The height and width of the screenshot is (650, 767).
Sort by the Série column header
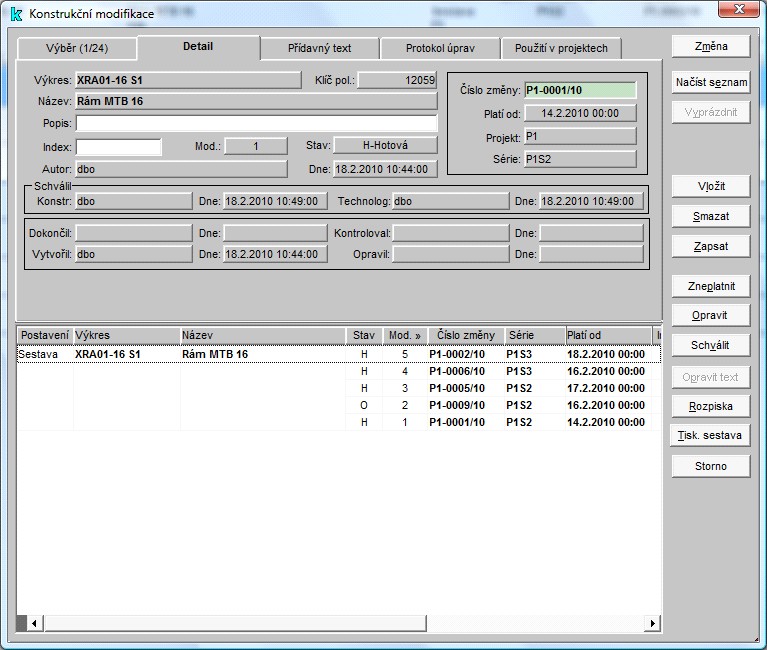pos(535,336)
